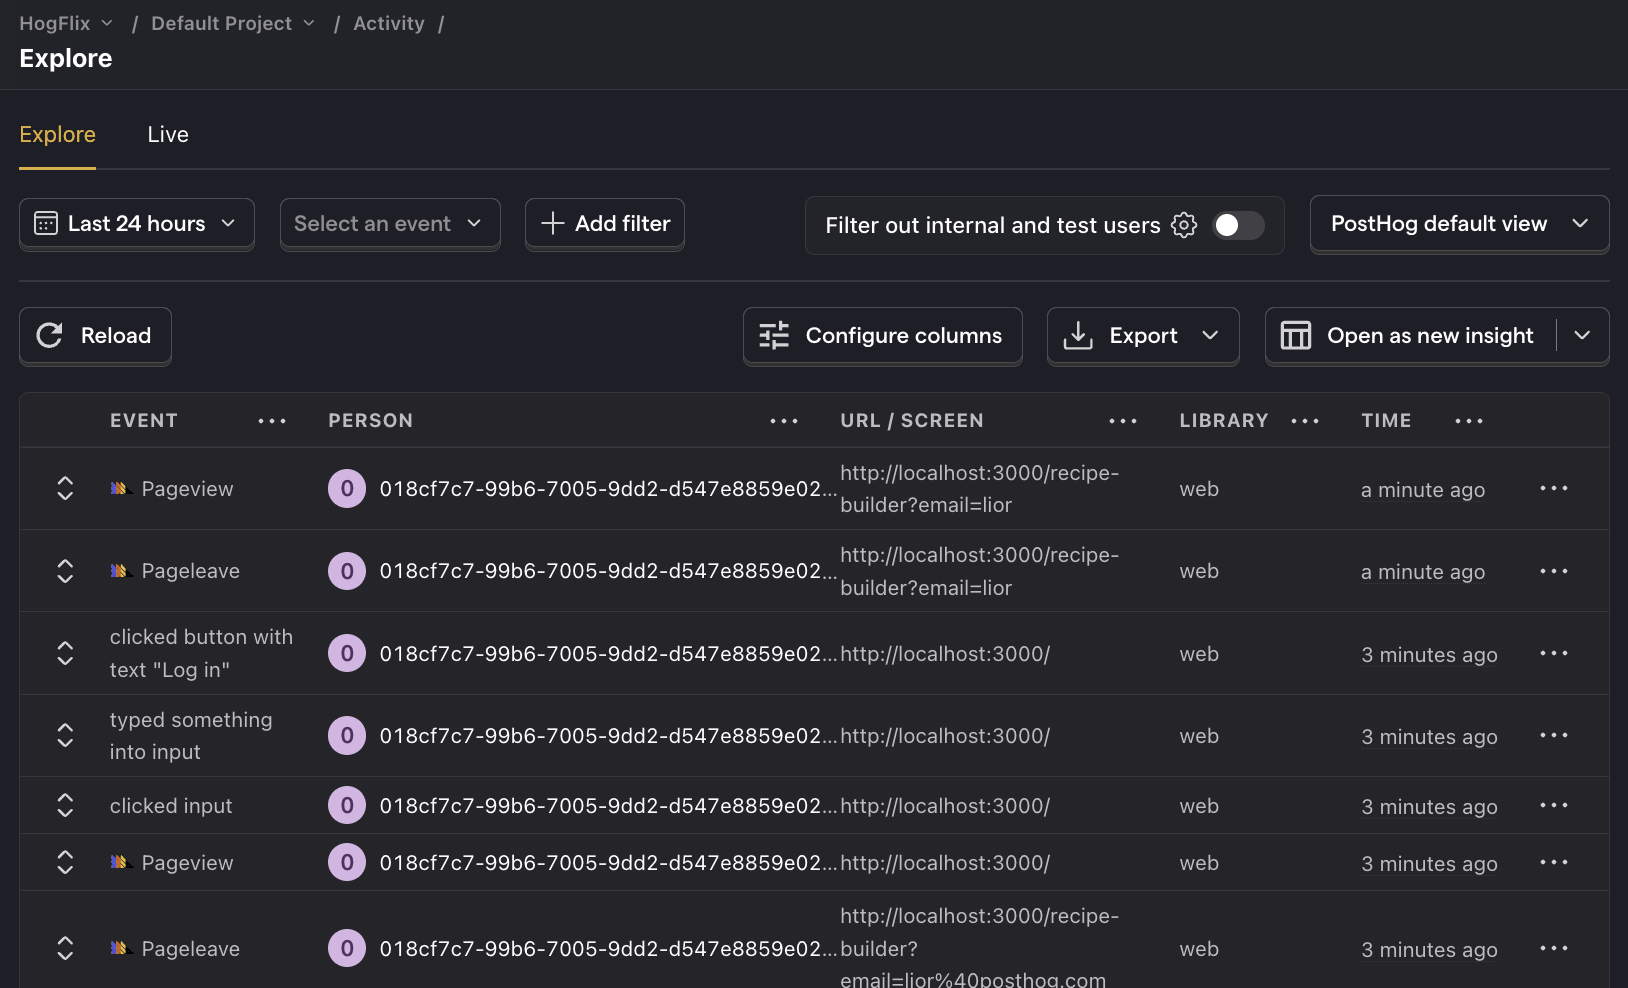The height and width of the screenshot is (988, 1628).
Task: Open the Last 24 hours date range dropdown
Action: [x=137, y=224]
